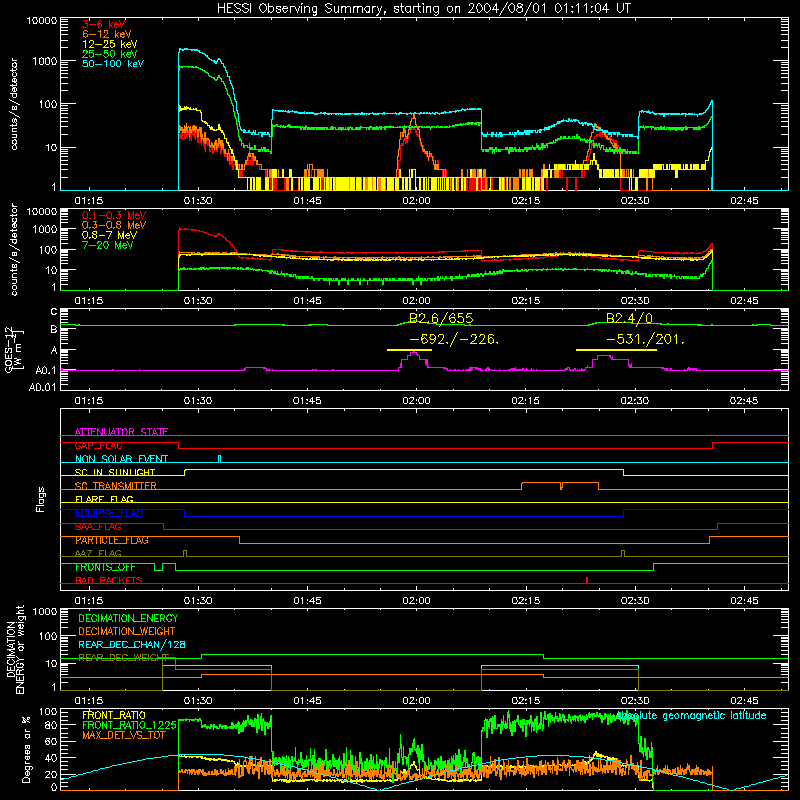Click the vertical Flags axis title

pos(41,499)
